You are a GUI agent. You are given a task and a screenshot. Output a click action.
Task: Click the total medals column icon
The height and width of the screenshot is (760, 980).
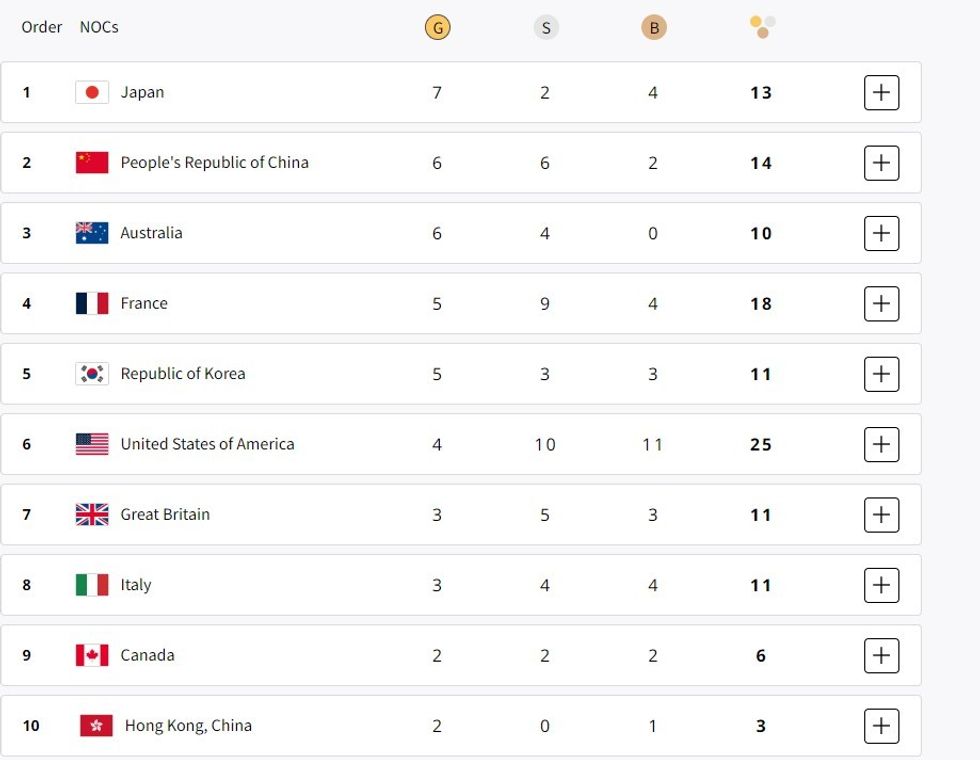click(x=762, y=27)
